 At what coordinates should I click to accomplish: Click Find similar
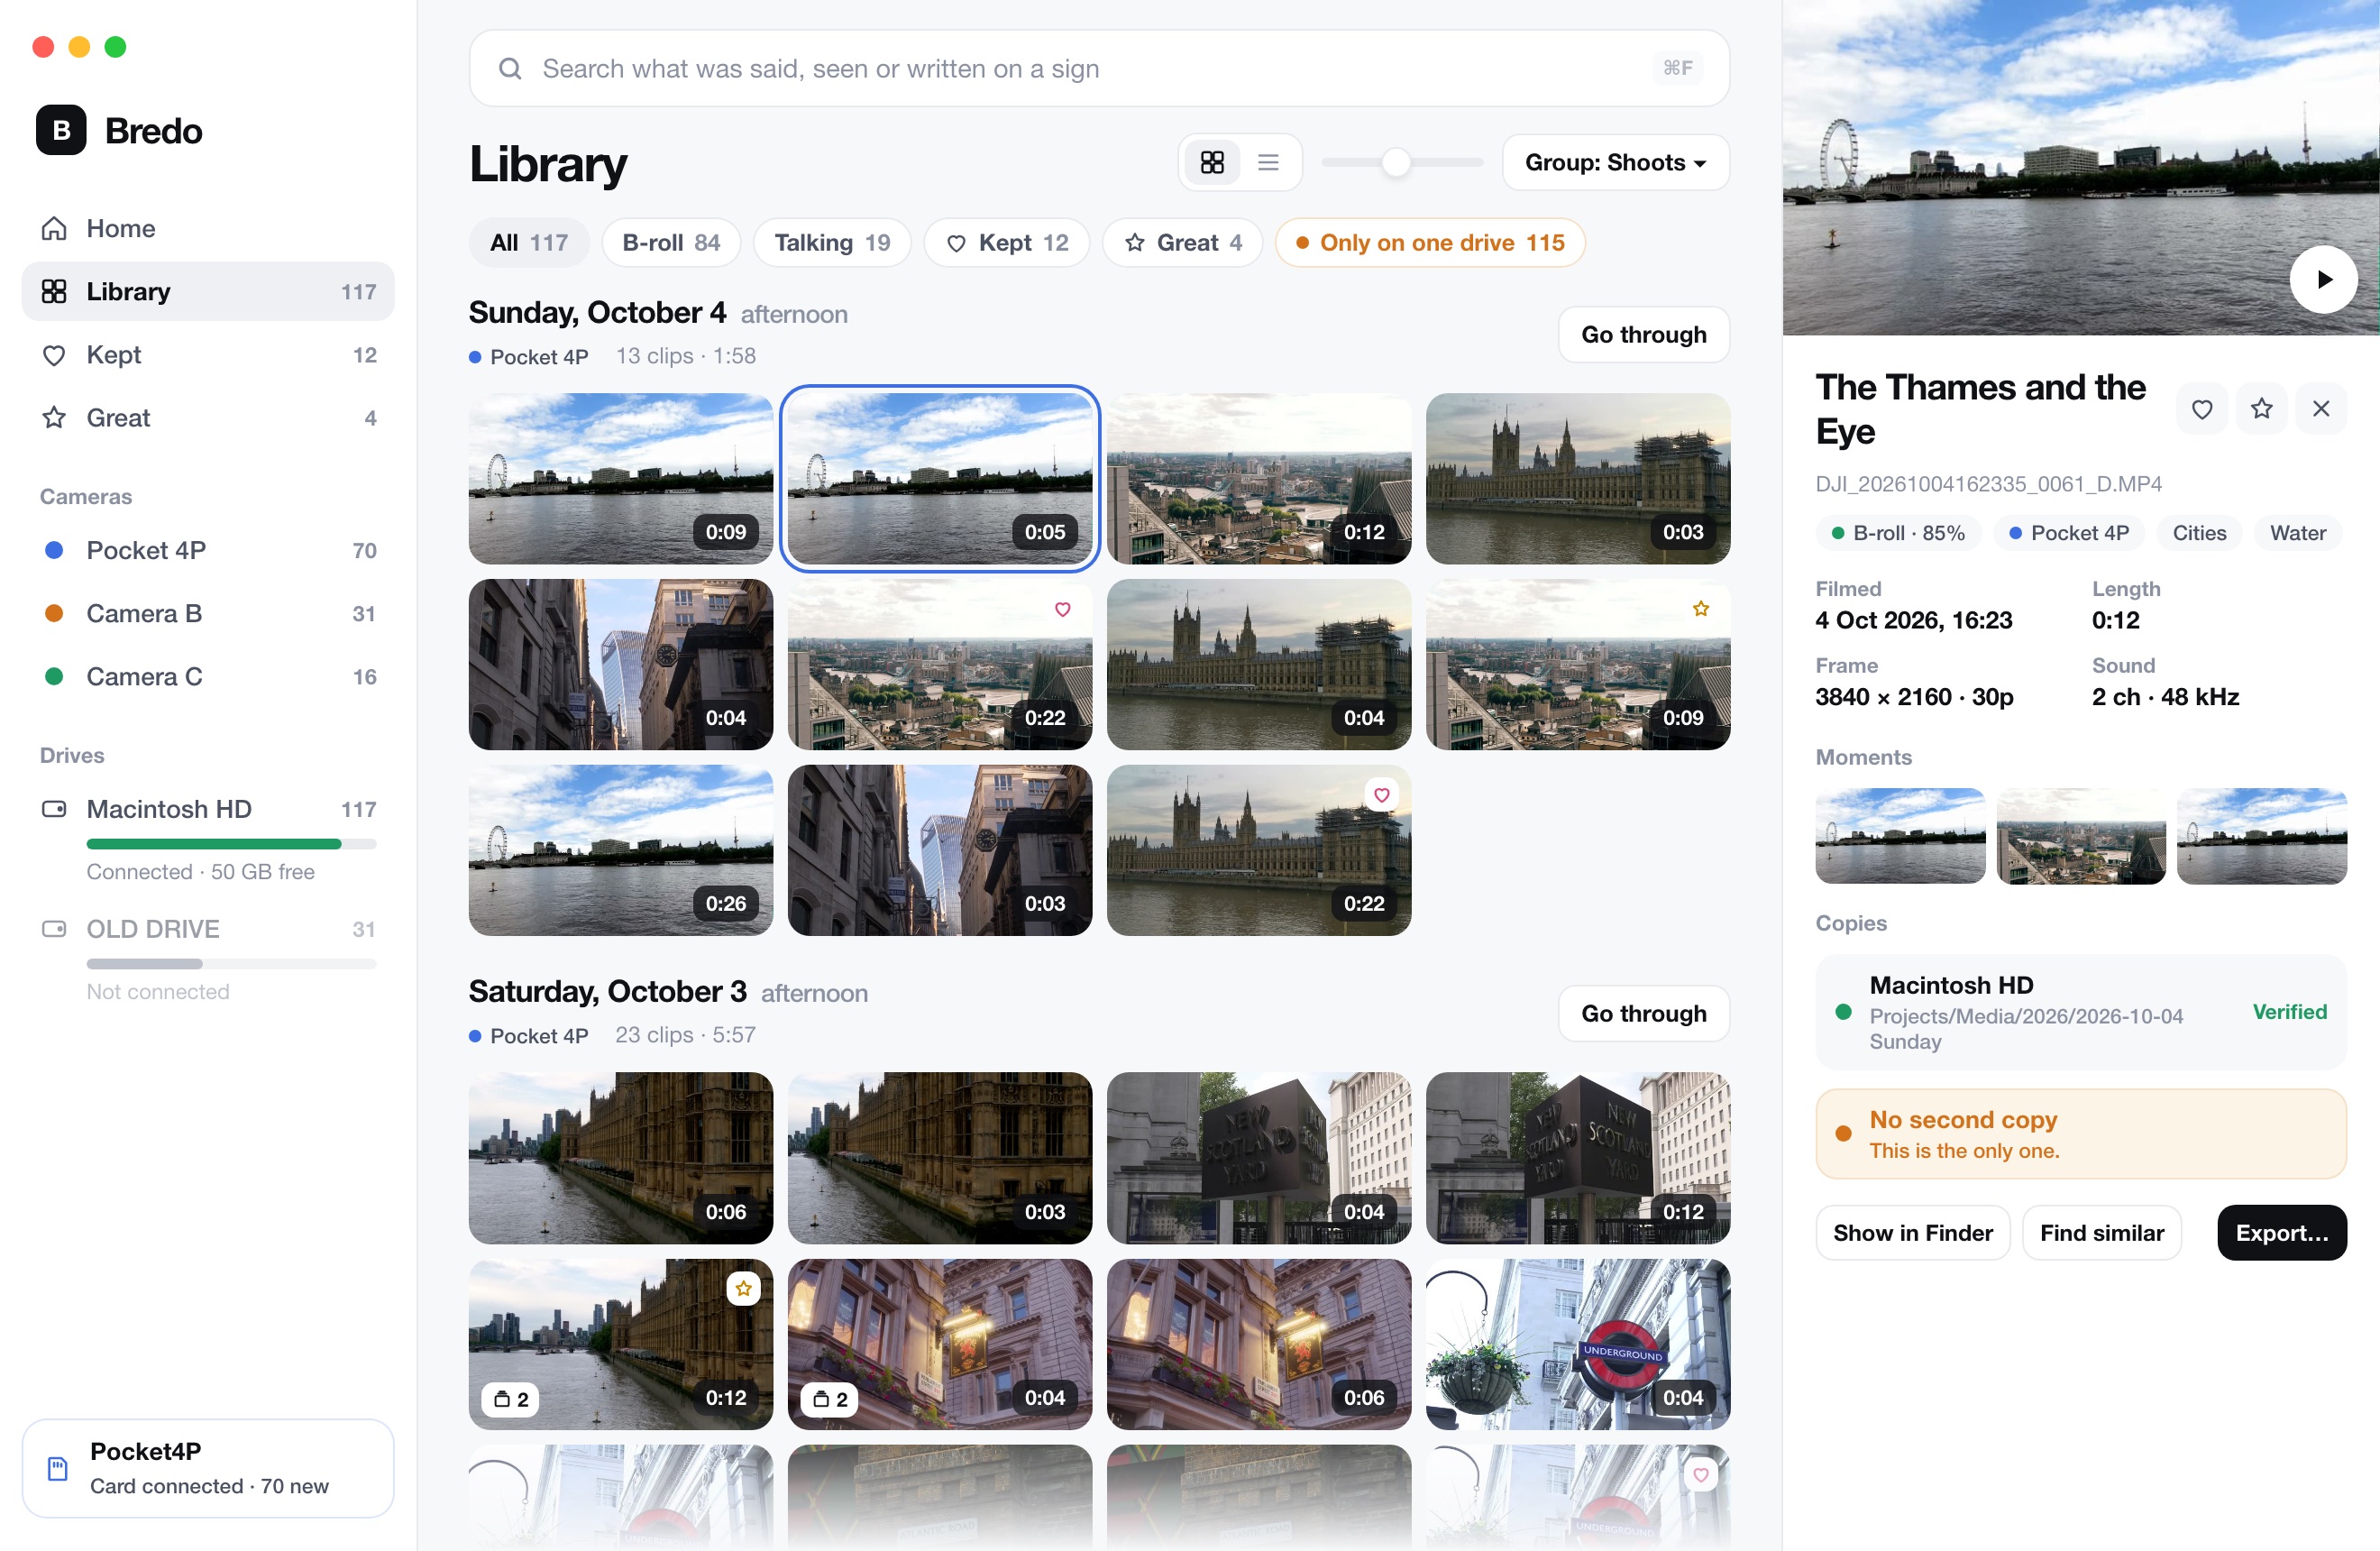point(2101,1232)
